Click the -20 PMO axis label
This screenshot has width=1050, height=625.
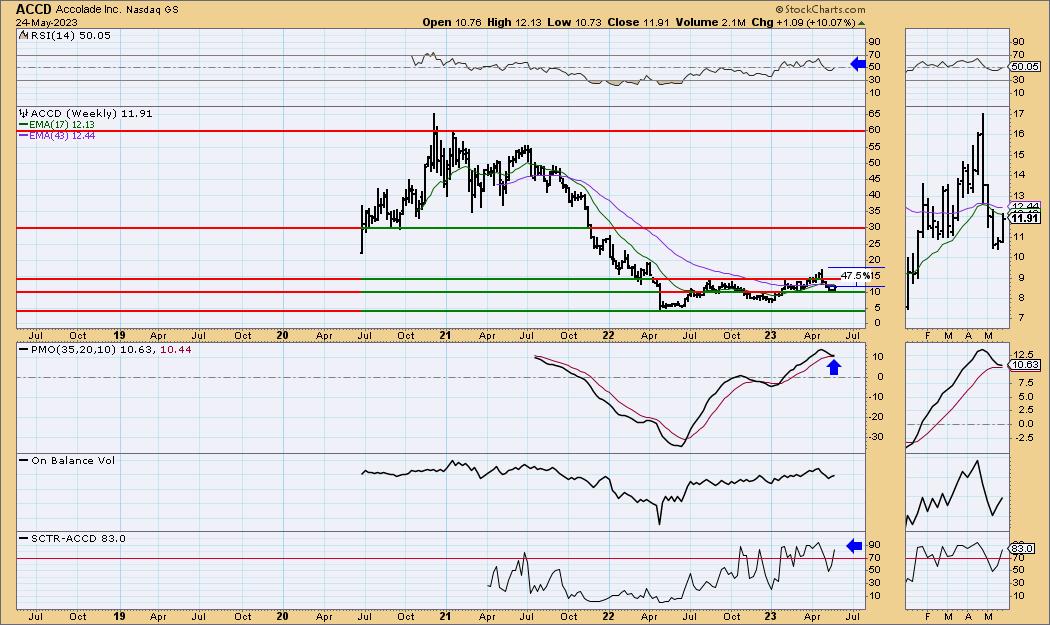[876, 417]
